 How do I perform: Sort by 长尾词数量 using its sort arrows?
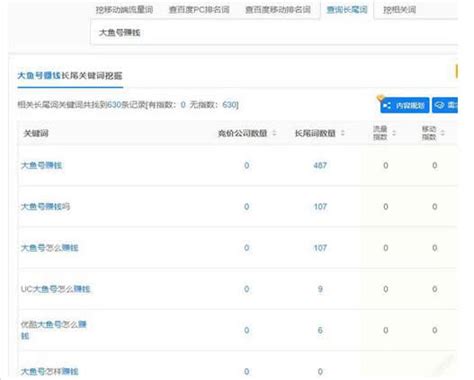tap(342, 133)
